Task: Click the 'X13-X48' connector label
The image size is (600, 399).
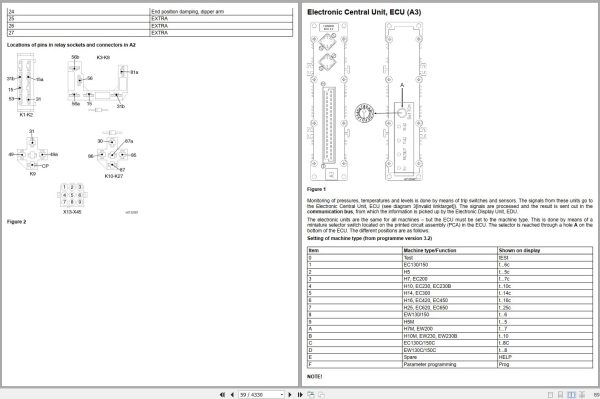Action: coord(72,212)
